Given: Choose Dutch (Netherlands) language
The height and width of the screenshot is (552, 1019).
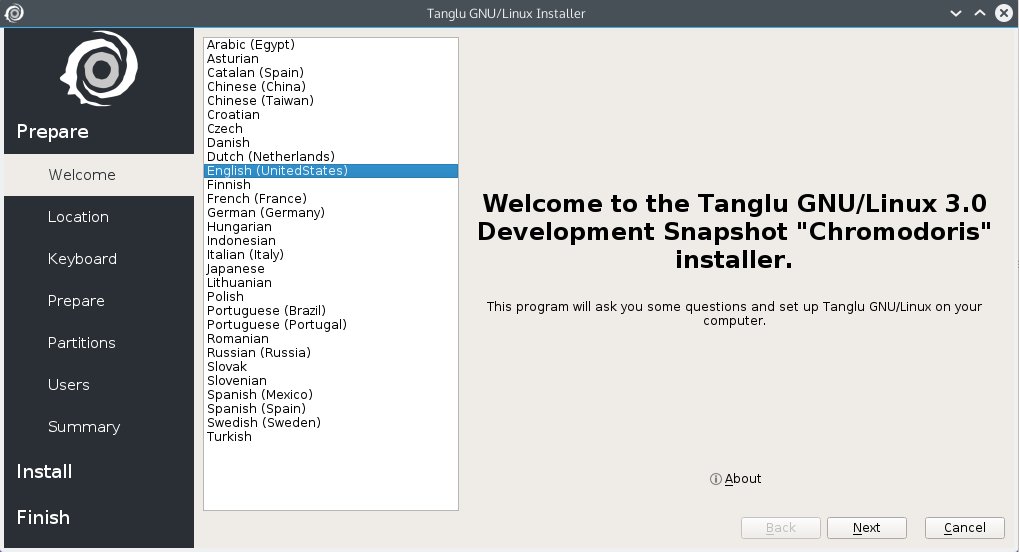Looking at the screenshot, I should 331,157.
